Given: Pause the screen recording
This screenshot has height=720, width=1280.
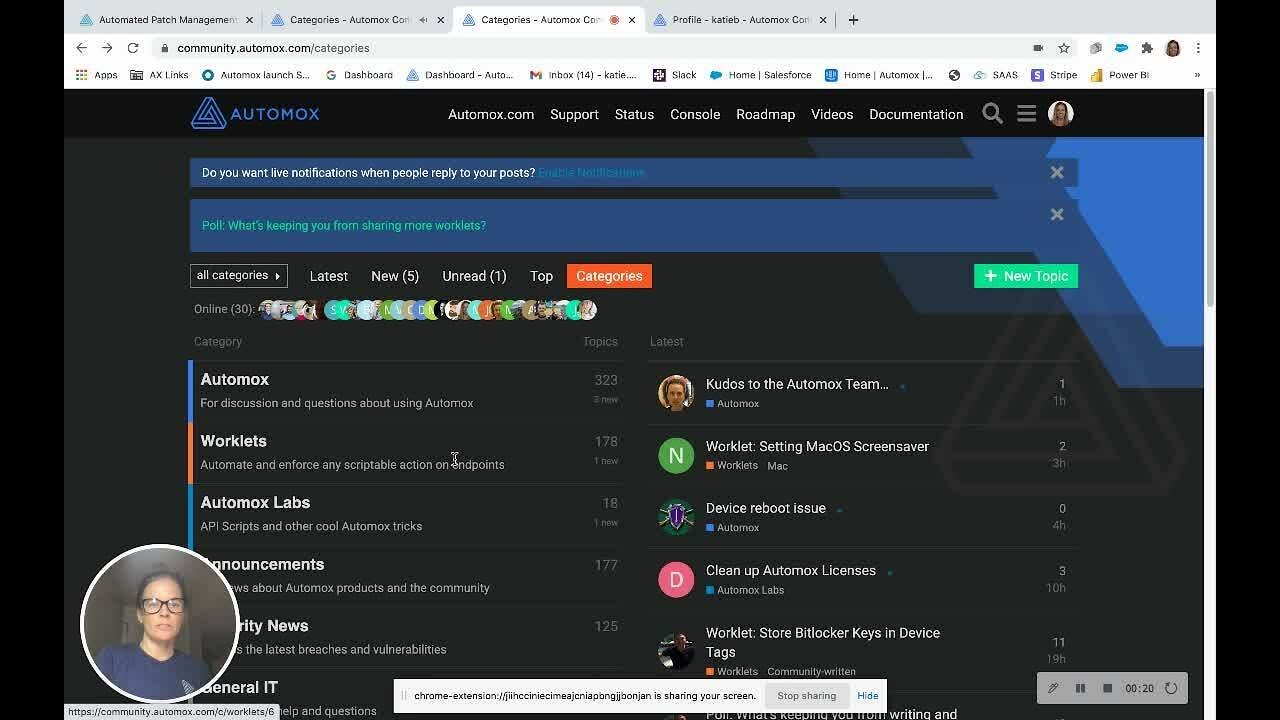Looking at the screenshot, I should click(x=1080, y=688).
